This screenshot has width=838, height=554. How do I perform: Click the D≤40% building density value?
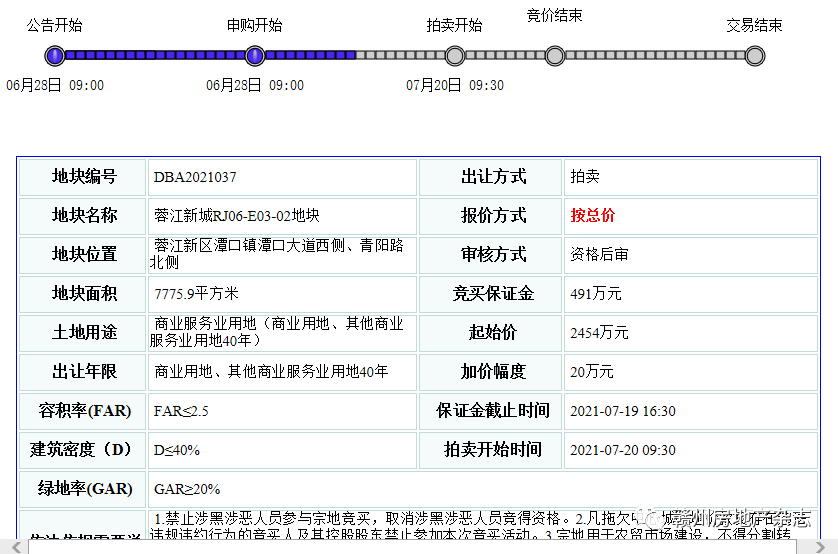[176, 450]
